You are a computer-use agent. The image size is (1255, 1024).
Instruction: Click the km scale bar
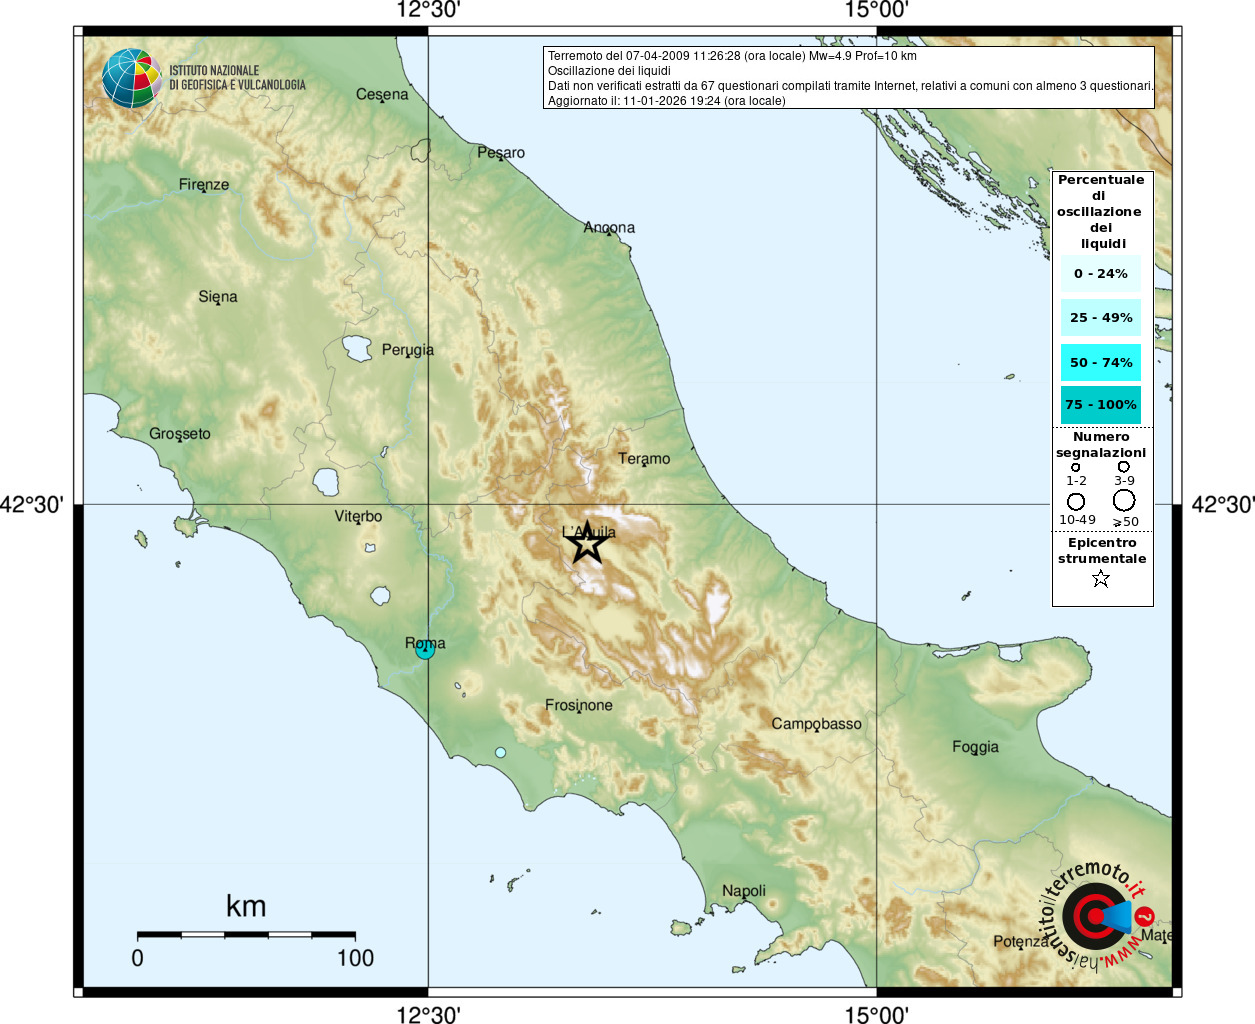click(x=246, y=935)
